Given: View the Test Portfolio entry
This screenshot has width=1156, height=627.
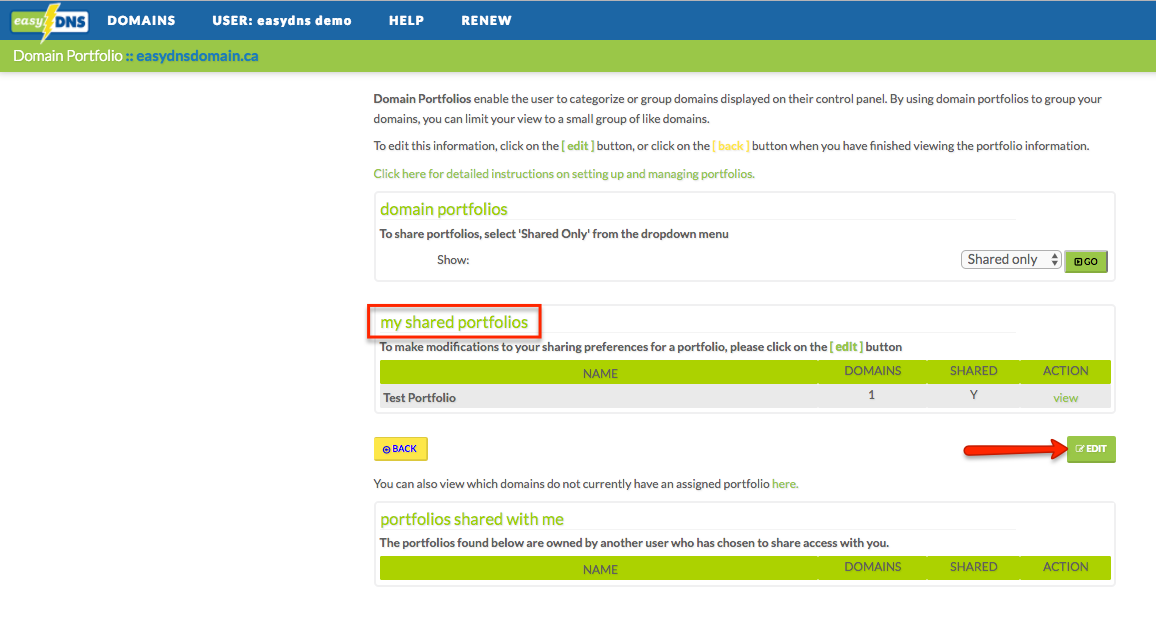Looking at the screenshot, I should pos(1065,398).
